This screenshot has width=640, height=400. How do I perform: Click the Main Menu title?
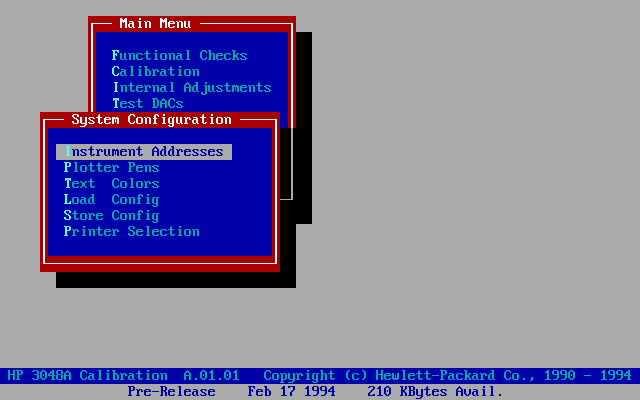(156, 24)
